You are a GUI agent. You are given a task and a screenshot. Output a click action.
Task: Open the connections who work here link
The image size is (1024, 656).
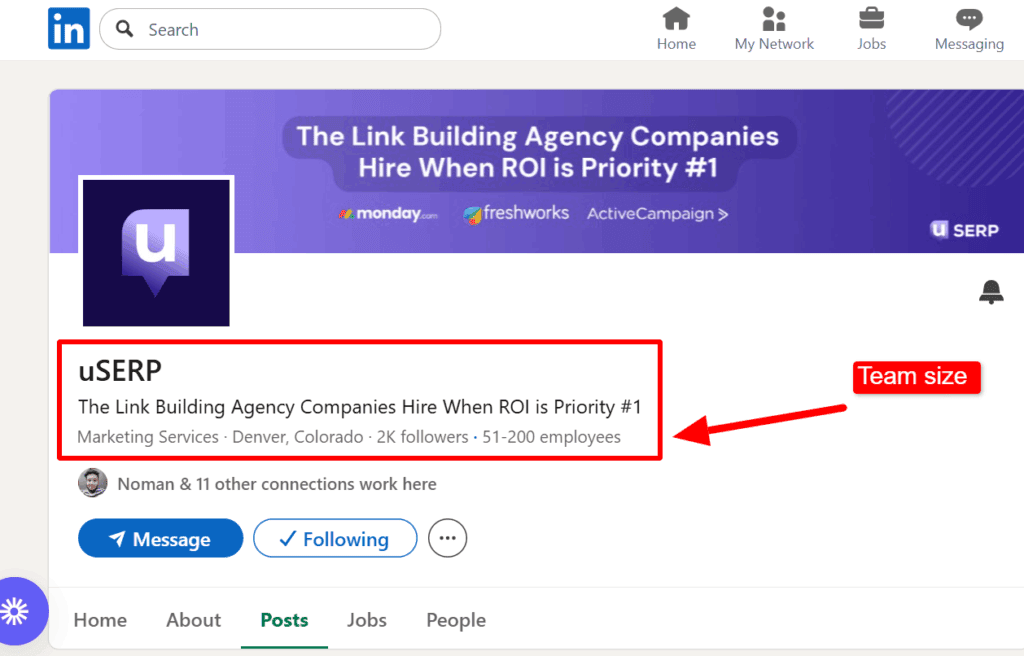(277, 484)
